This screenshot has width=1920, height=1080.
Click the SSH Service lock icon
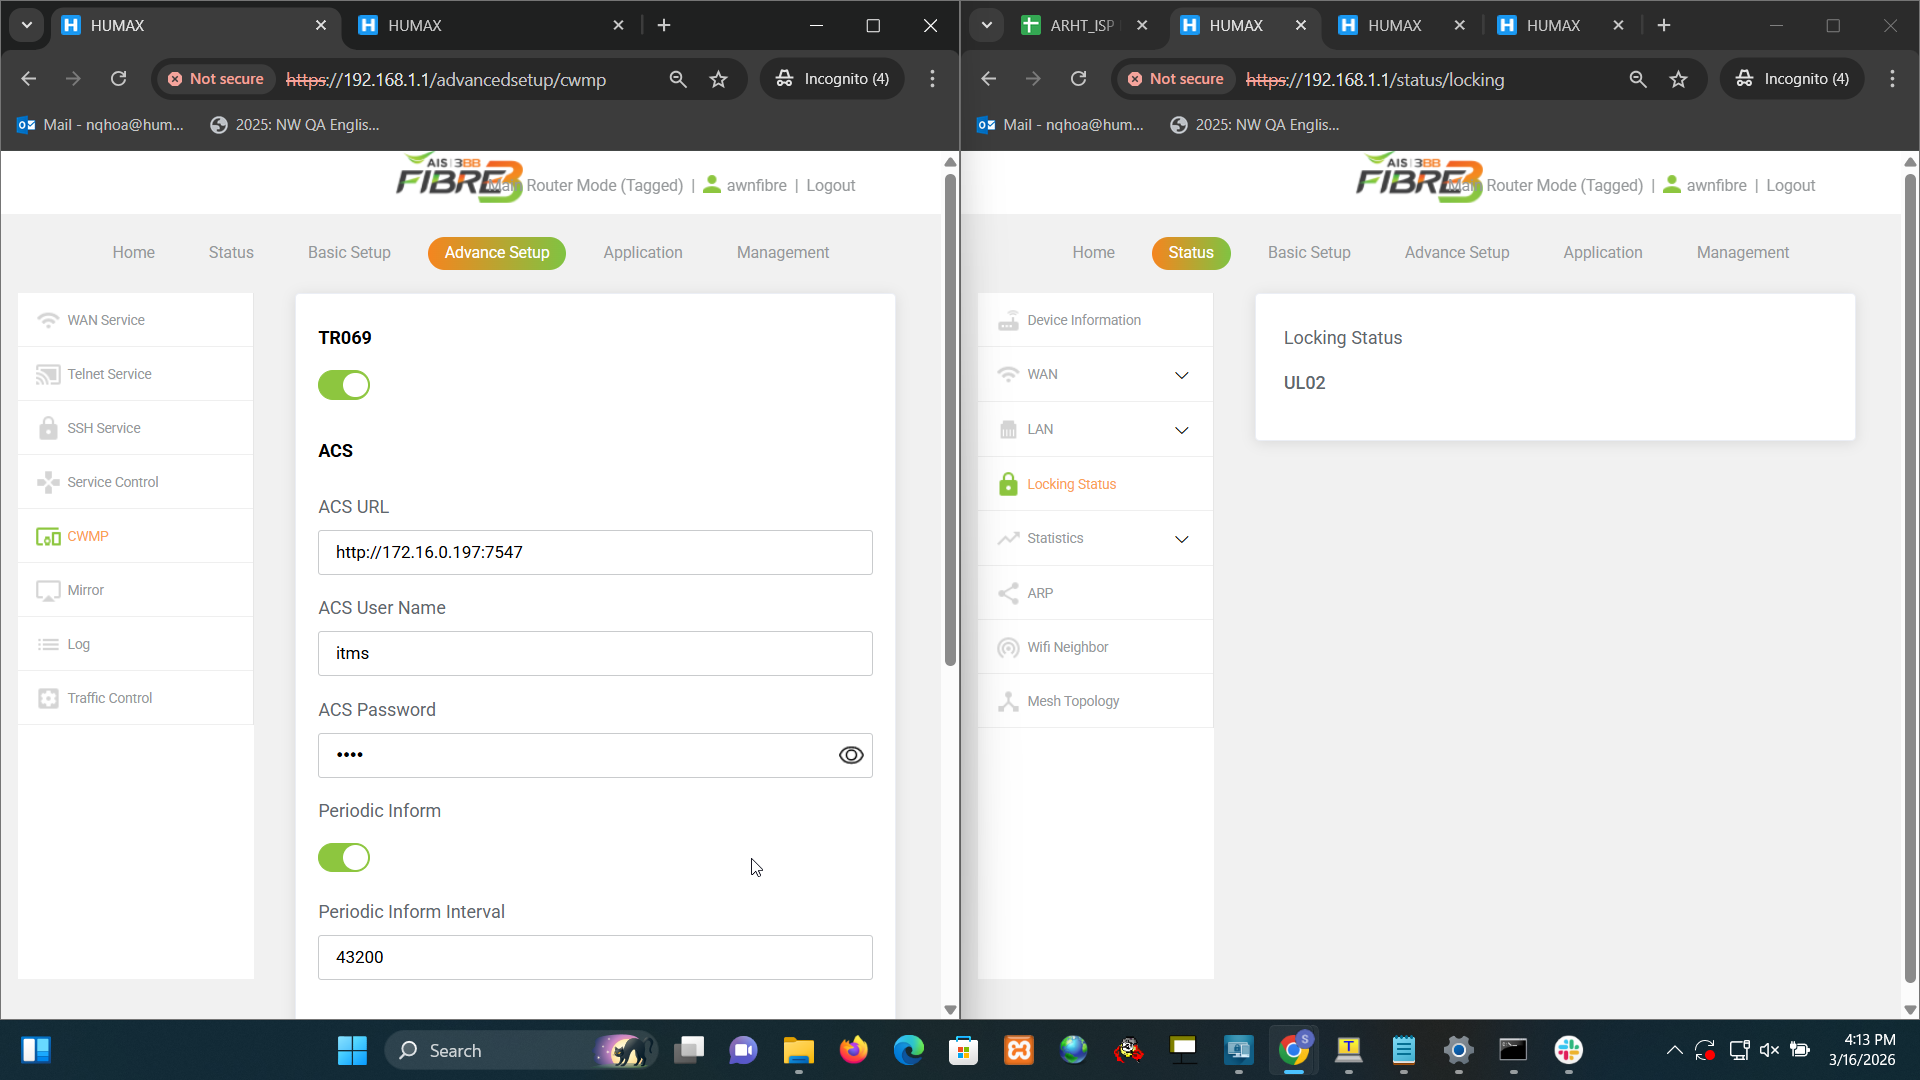pyautogui.click(x=48, y=428)
